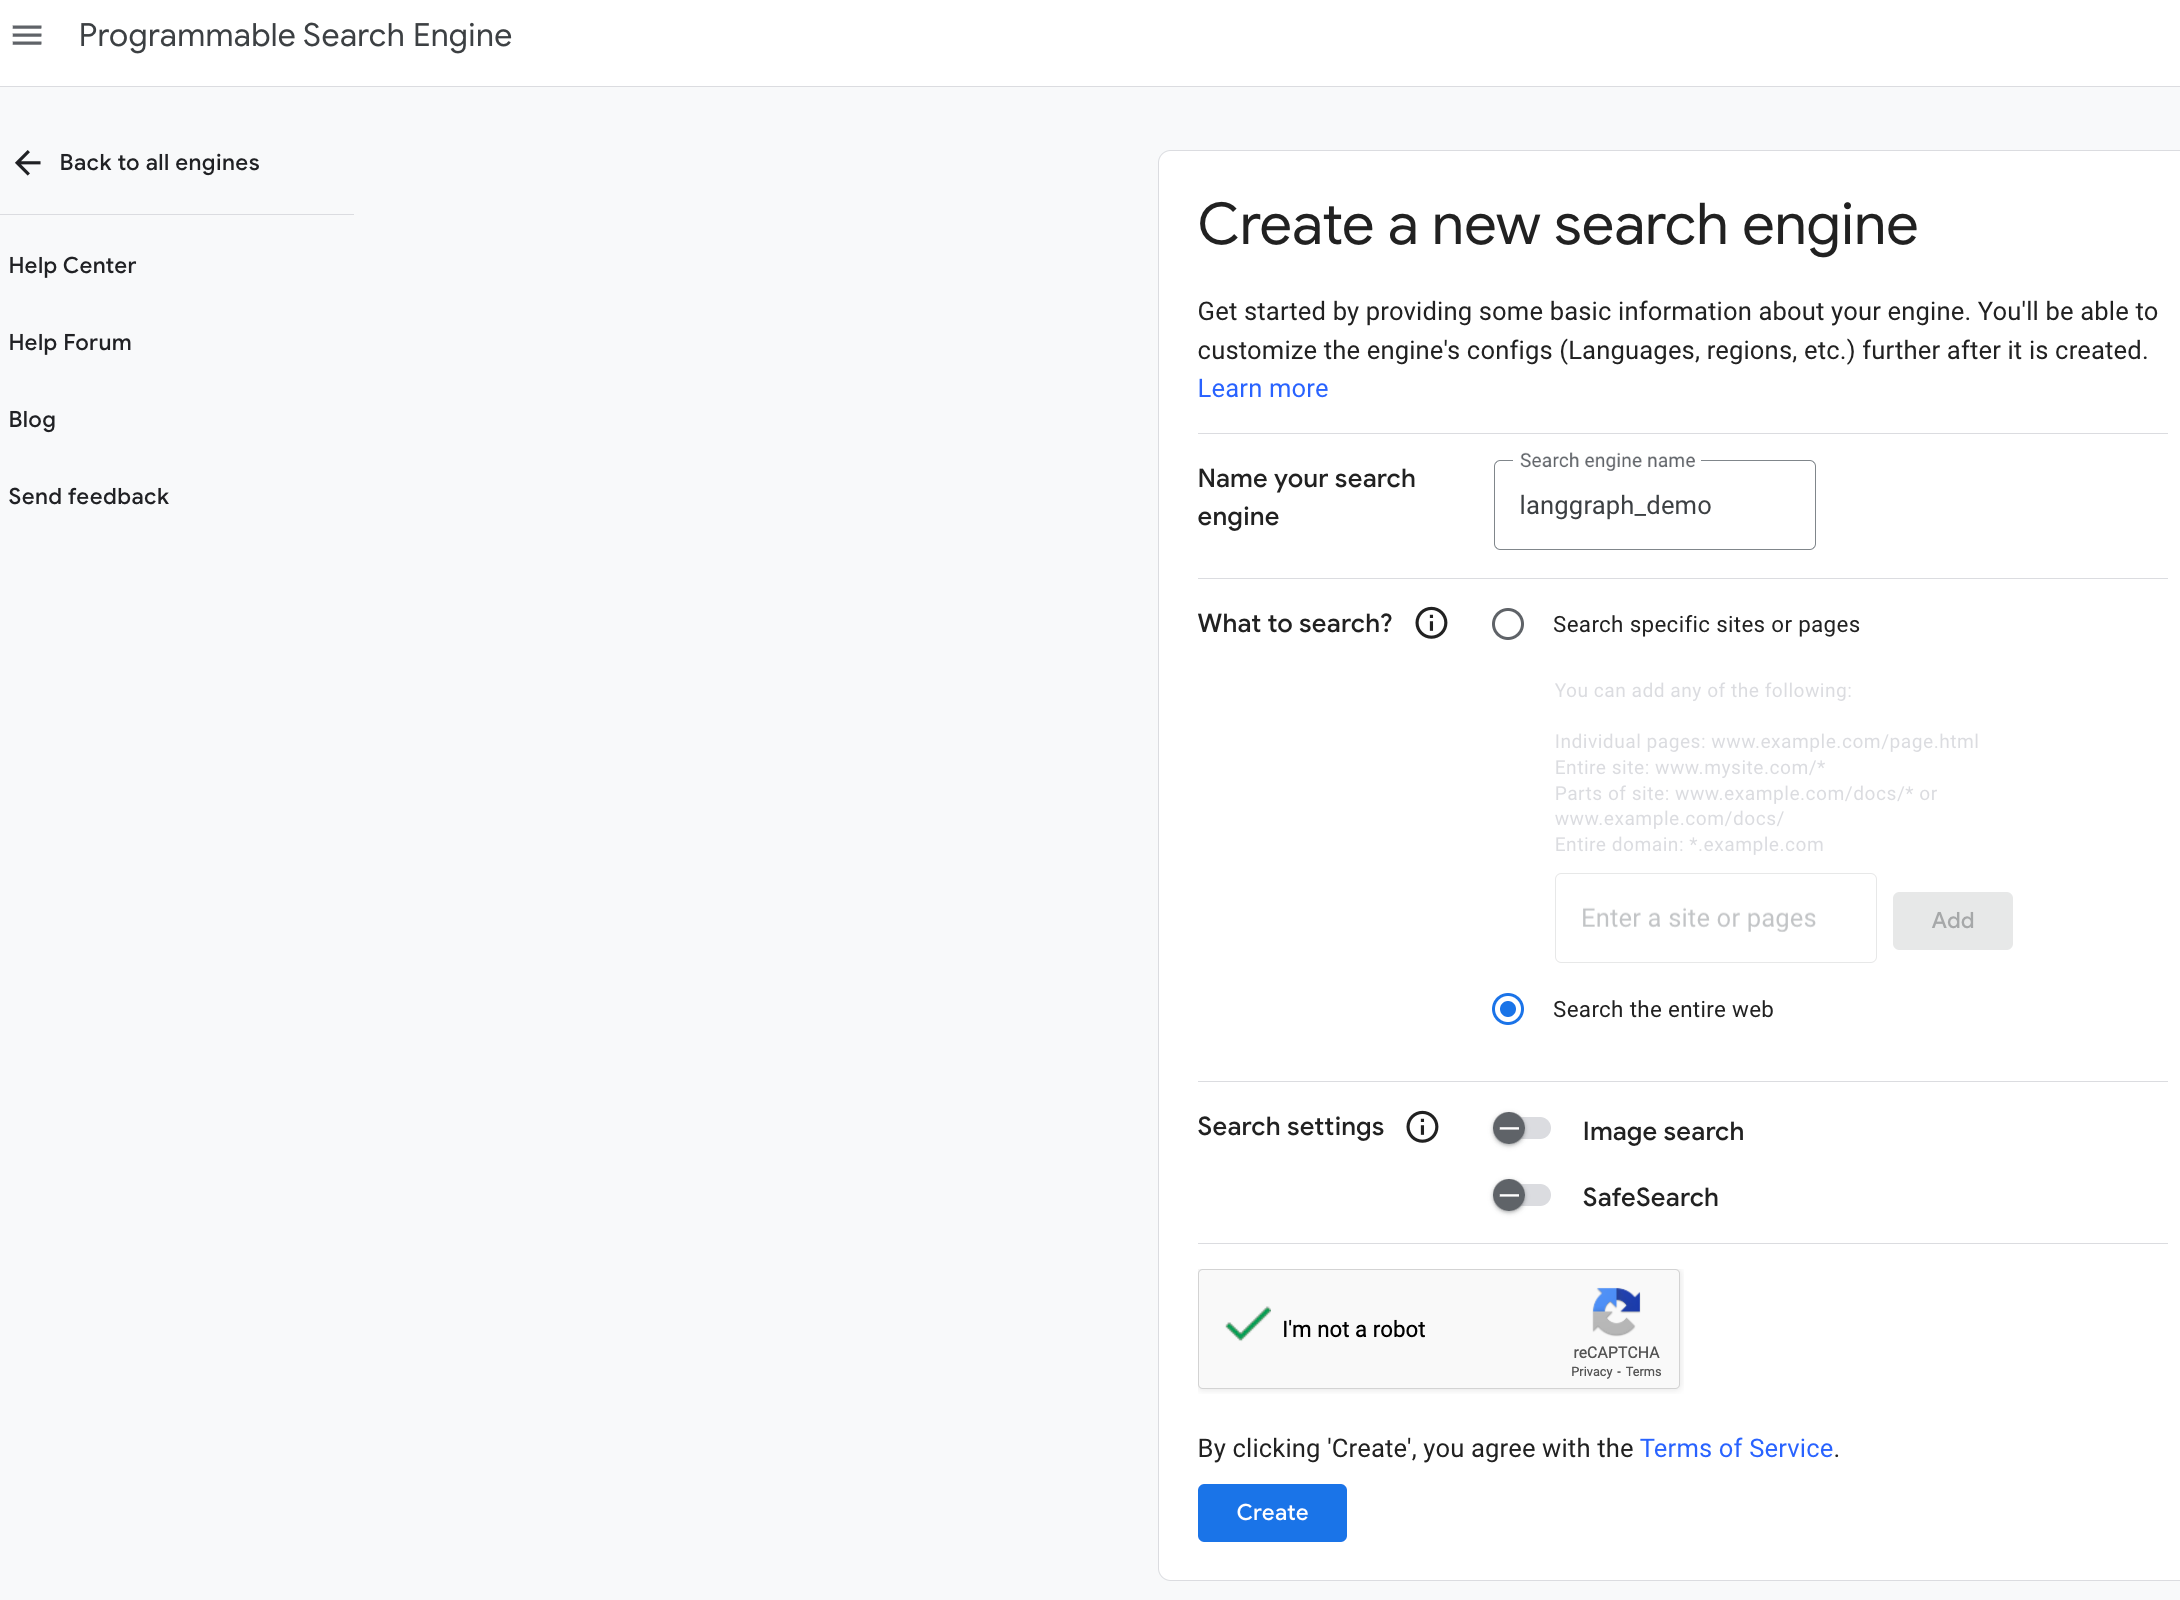The width and height of the screenshot is (2180, 1600).
Task: Toggle the Image search setting
Action: pos(1522,1128)
